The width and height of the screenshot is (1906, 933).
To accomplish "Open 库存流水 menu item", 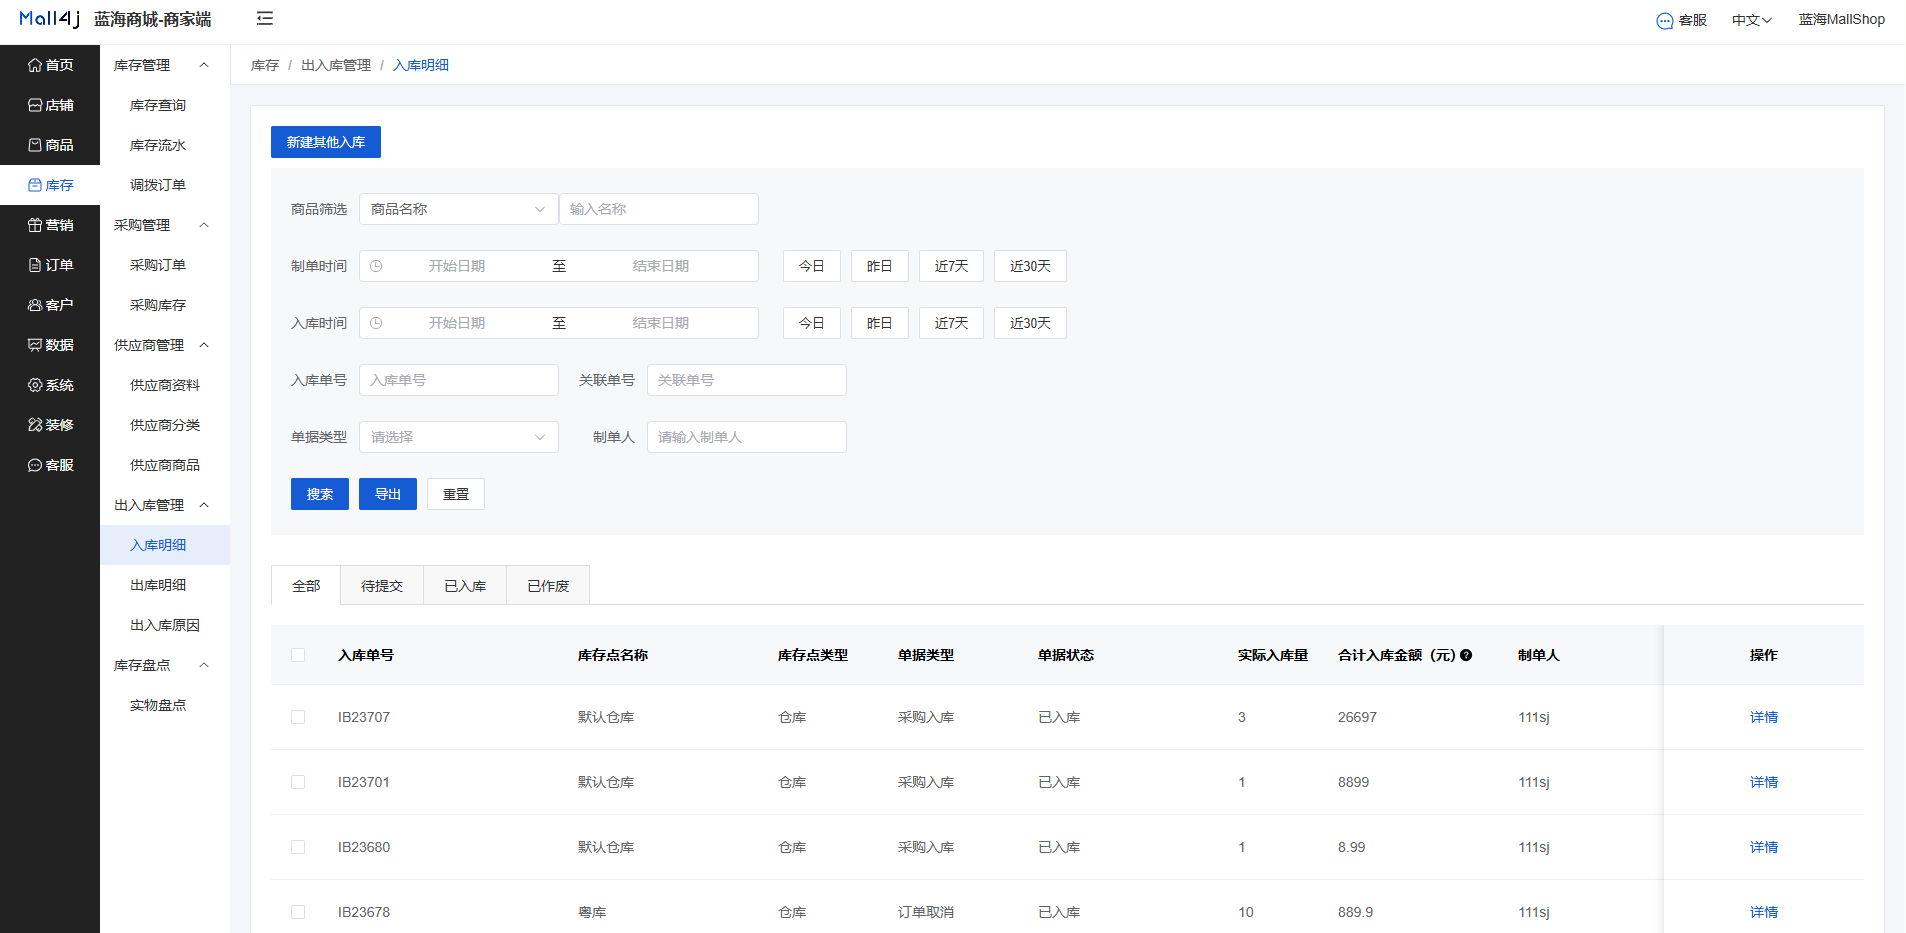I will (165, 145).
